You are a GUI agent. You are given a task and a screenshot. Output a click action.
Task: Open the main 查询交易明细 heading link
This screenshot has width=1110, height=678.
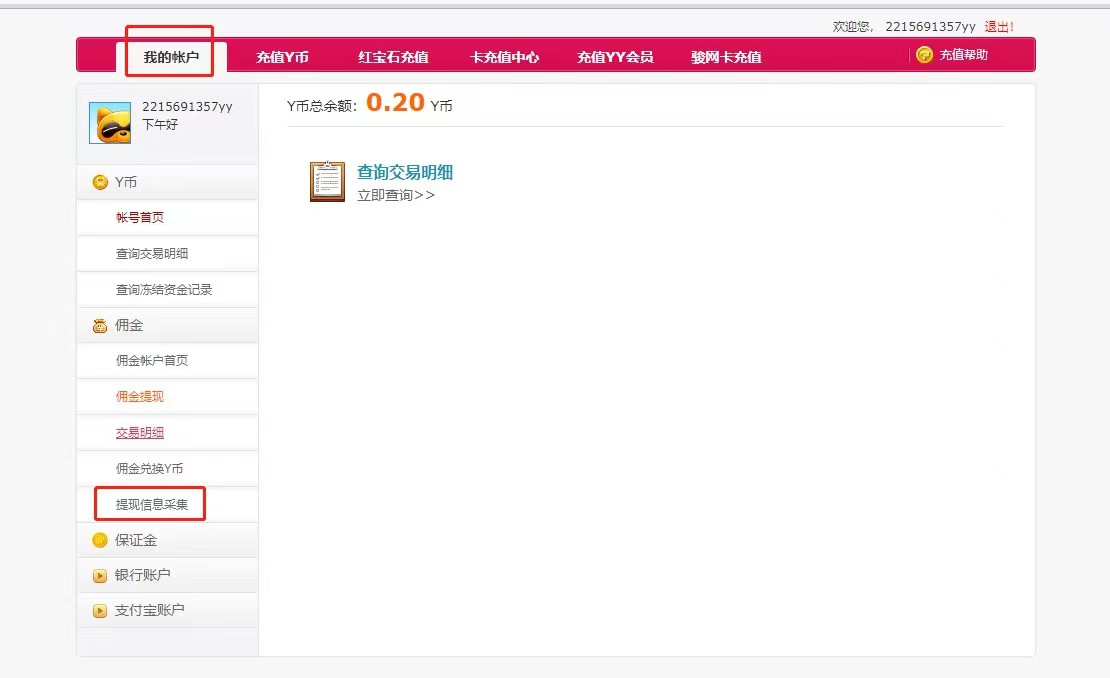404,172
